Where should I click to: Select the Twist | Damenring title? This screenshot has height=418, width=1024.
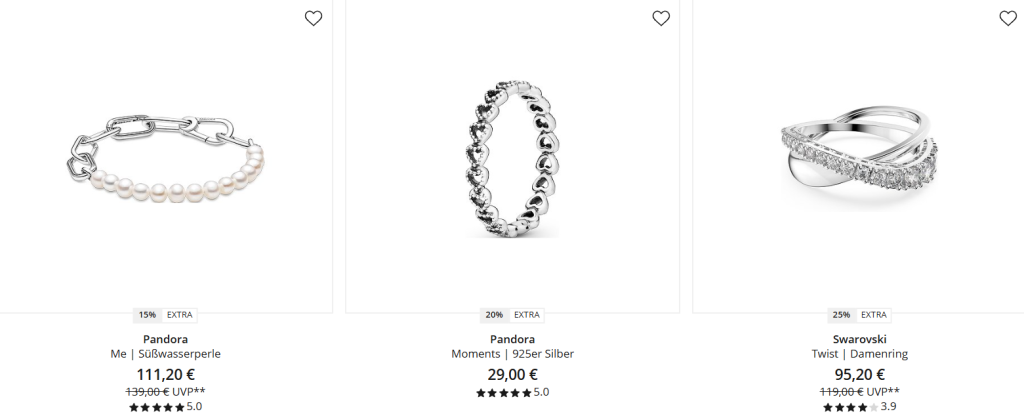[859, 354]
